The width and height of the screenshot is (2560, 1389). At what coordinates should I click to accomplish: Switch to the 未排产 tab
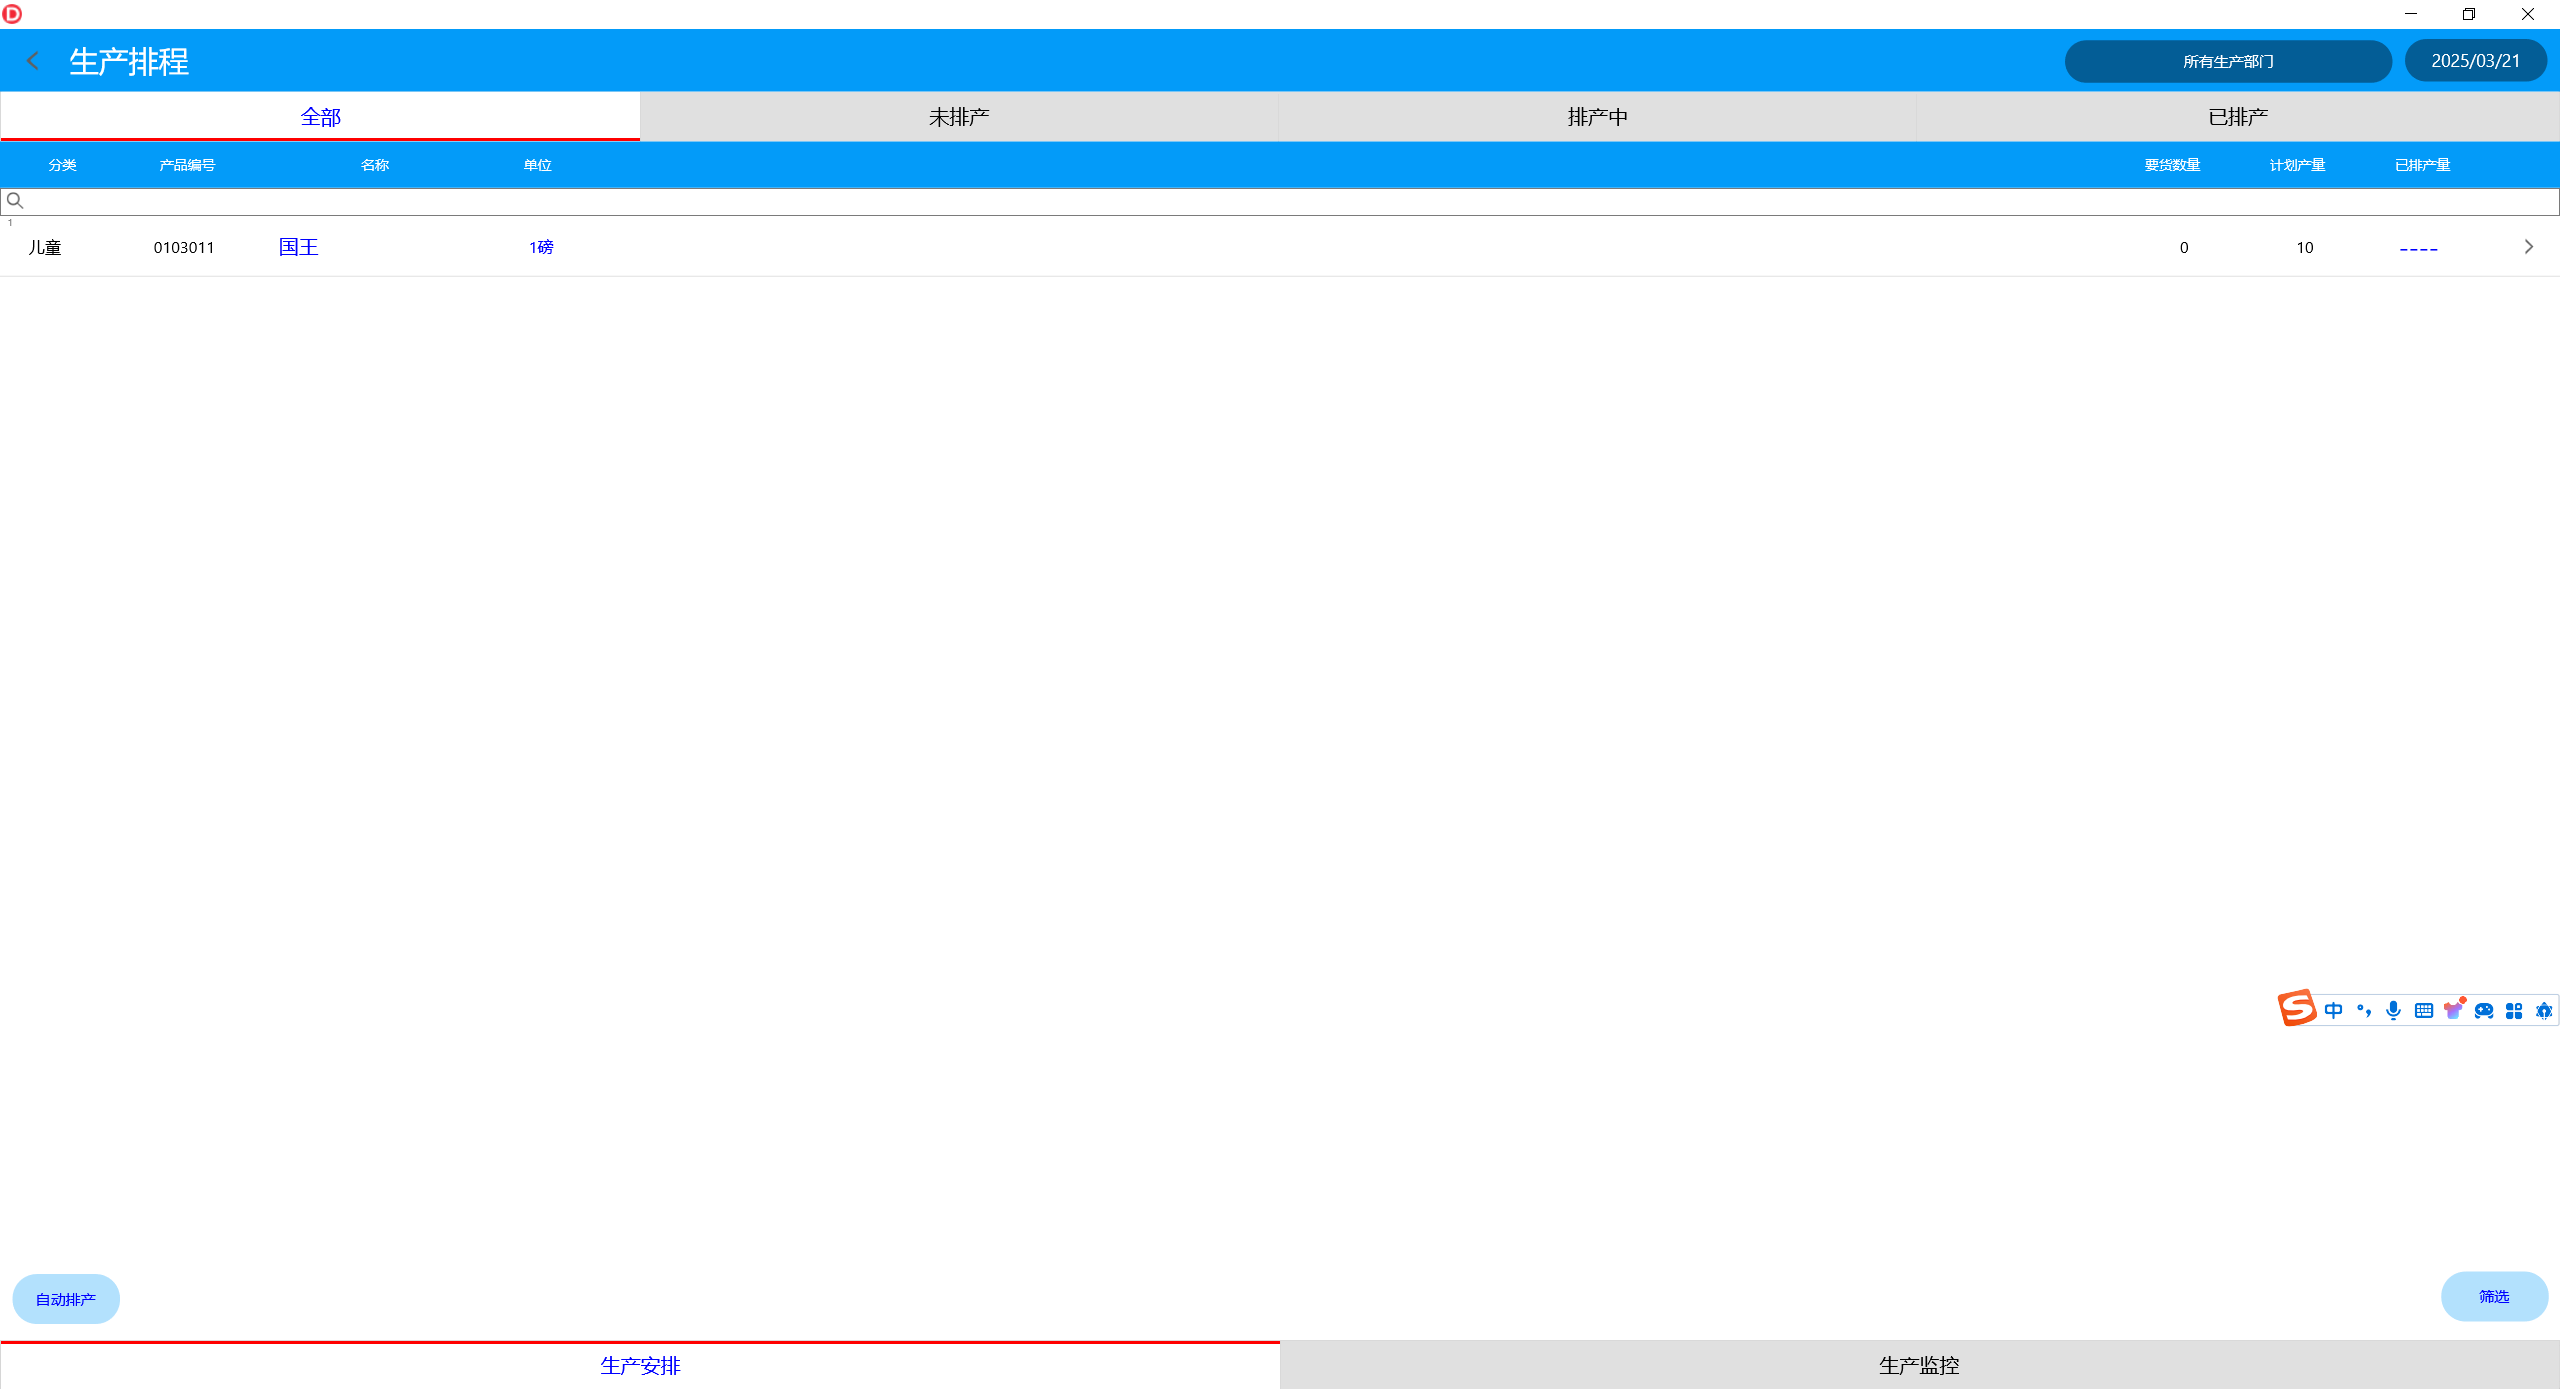click(958, 117)
